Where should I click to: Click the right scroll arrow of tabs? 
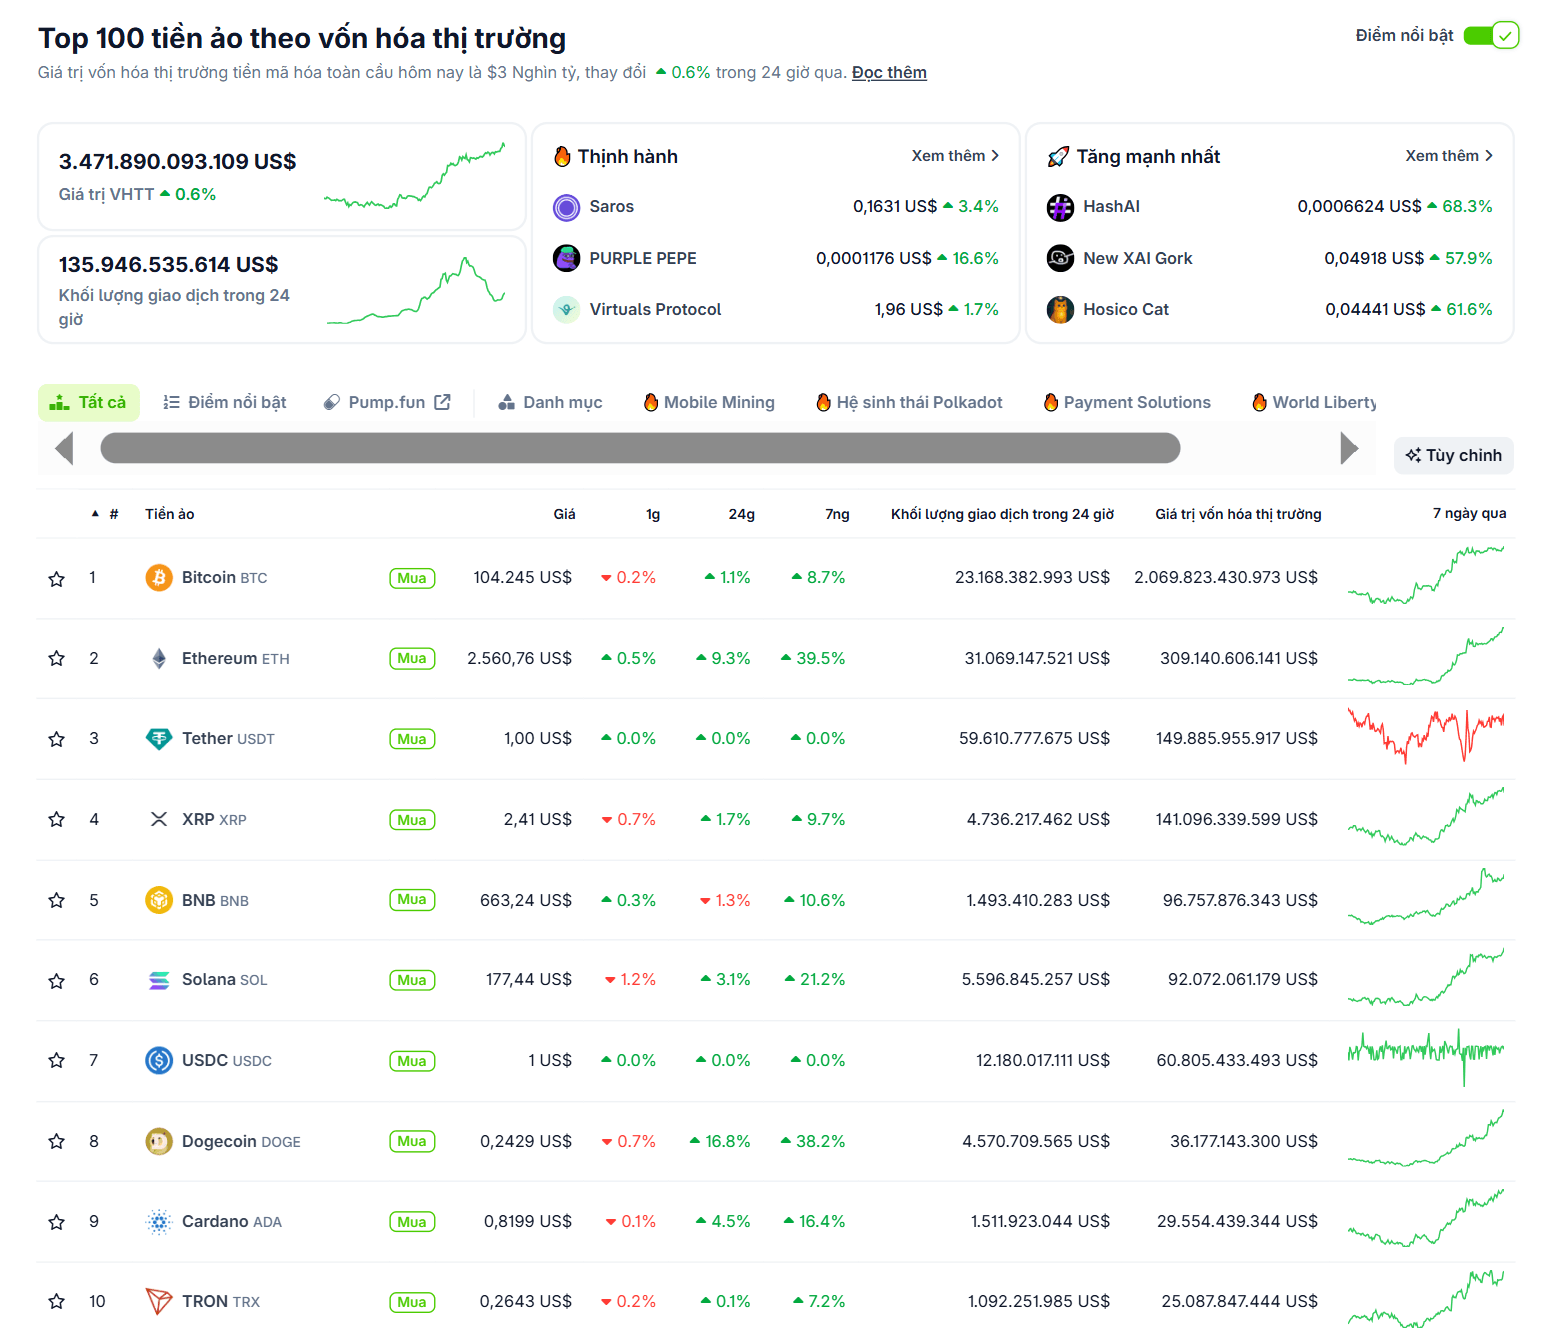pyautogui.click(x=1349, y=448)
